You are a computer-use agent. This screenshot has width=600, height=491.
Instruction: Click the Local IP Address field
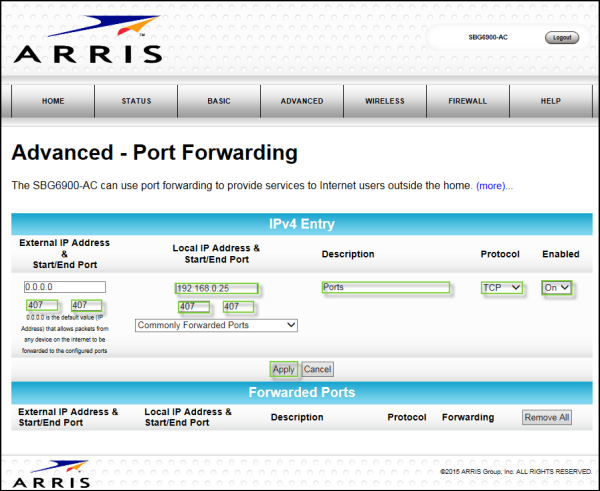click(x=216, y=288)
